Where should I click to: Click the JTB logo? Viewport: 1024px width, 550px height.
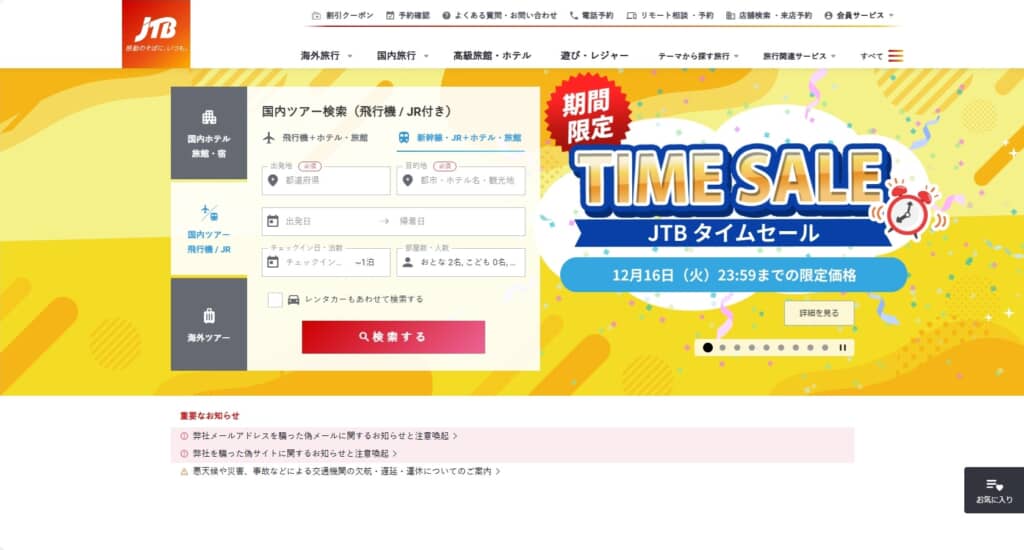pos(156,33)
